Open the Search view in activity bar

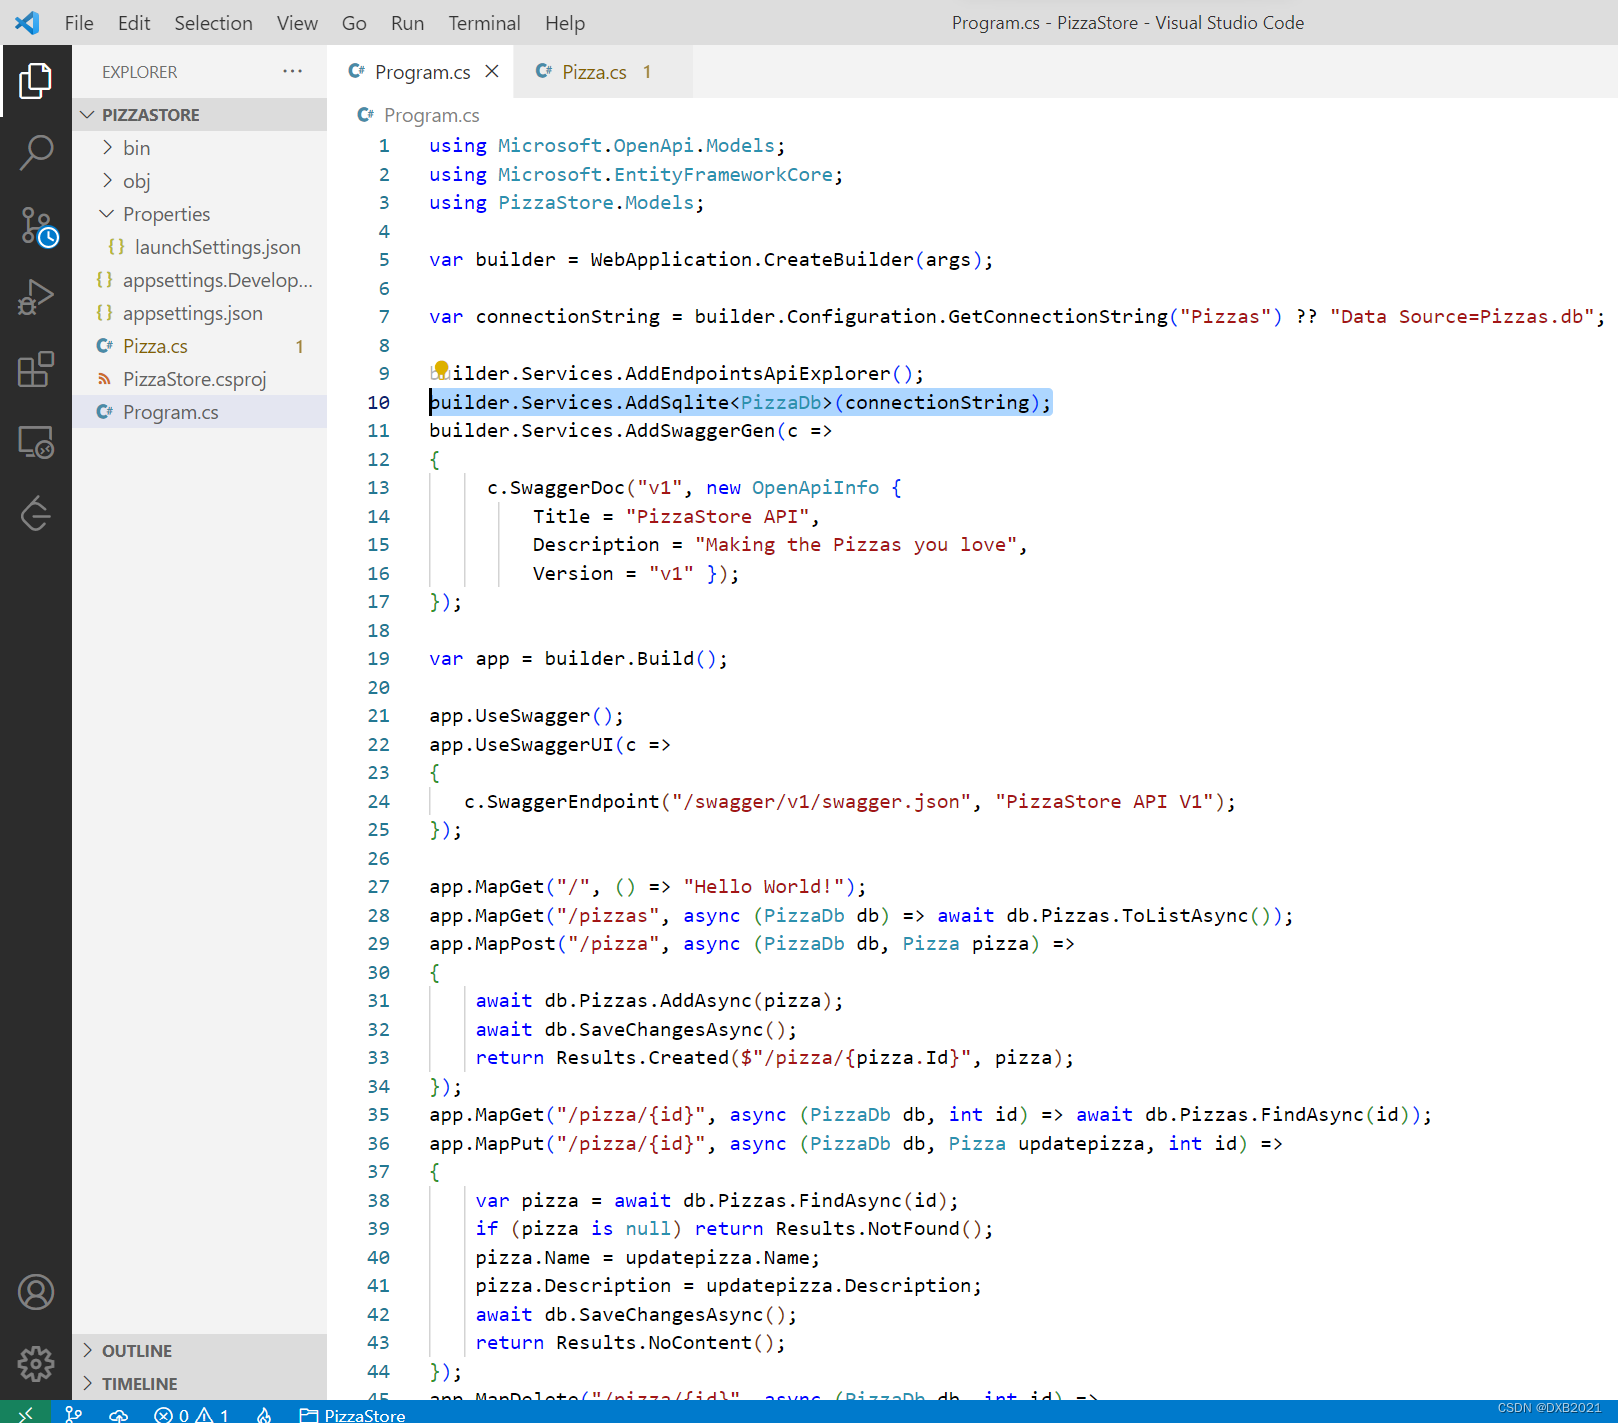pos(36,153)
